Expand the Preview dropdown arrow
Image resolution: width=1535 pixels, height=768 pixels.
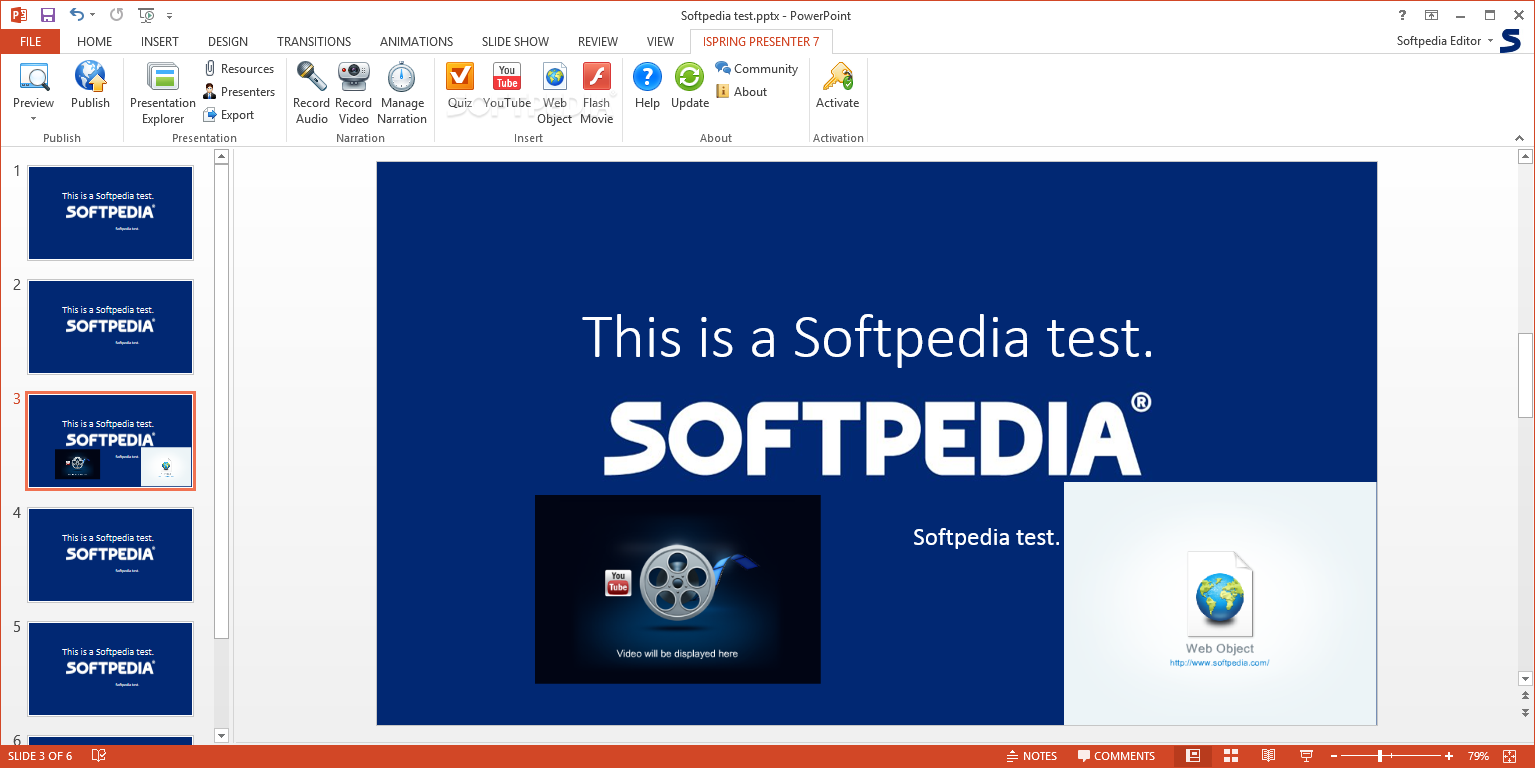(x=33, y=118)
